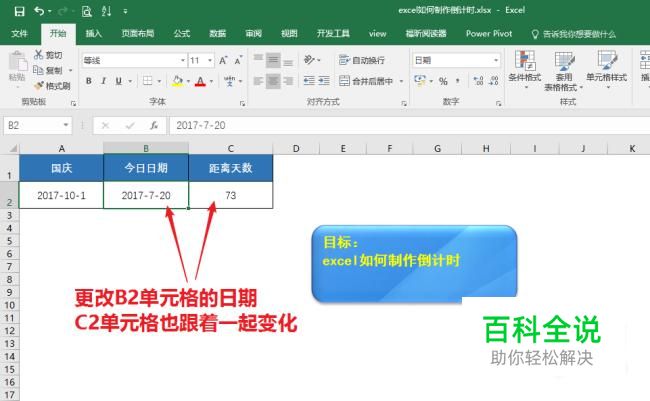Open the alignment group dialog launcher

click(x=404, y=103)
